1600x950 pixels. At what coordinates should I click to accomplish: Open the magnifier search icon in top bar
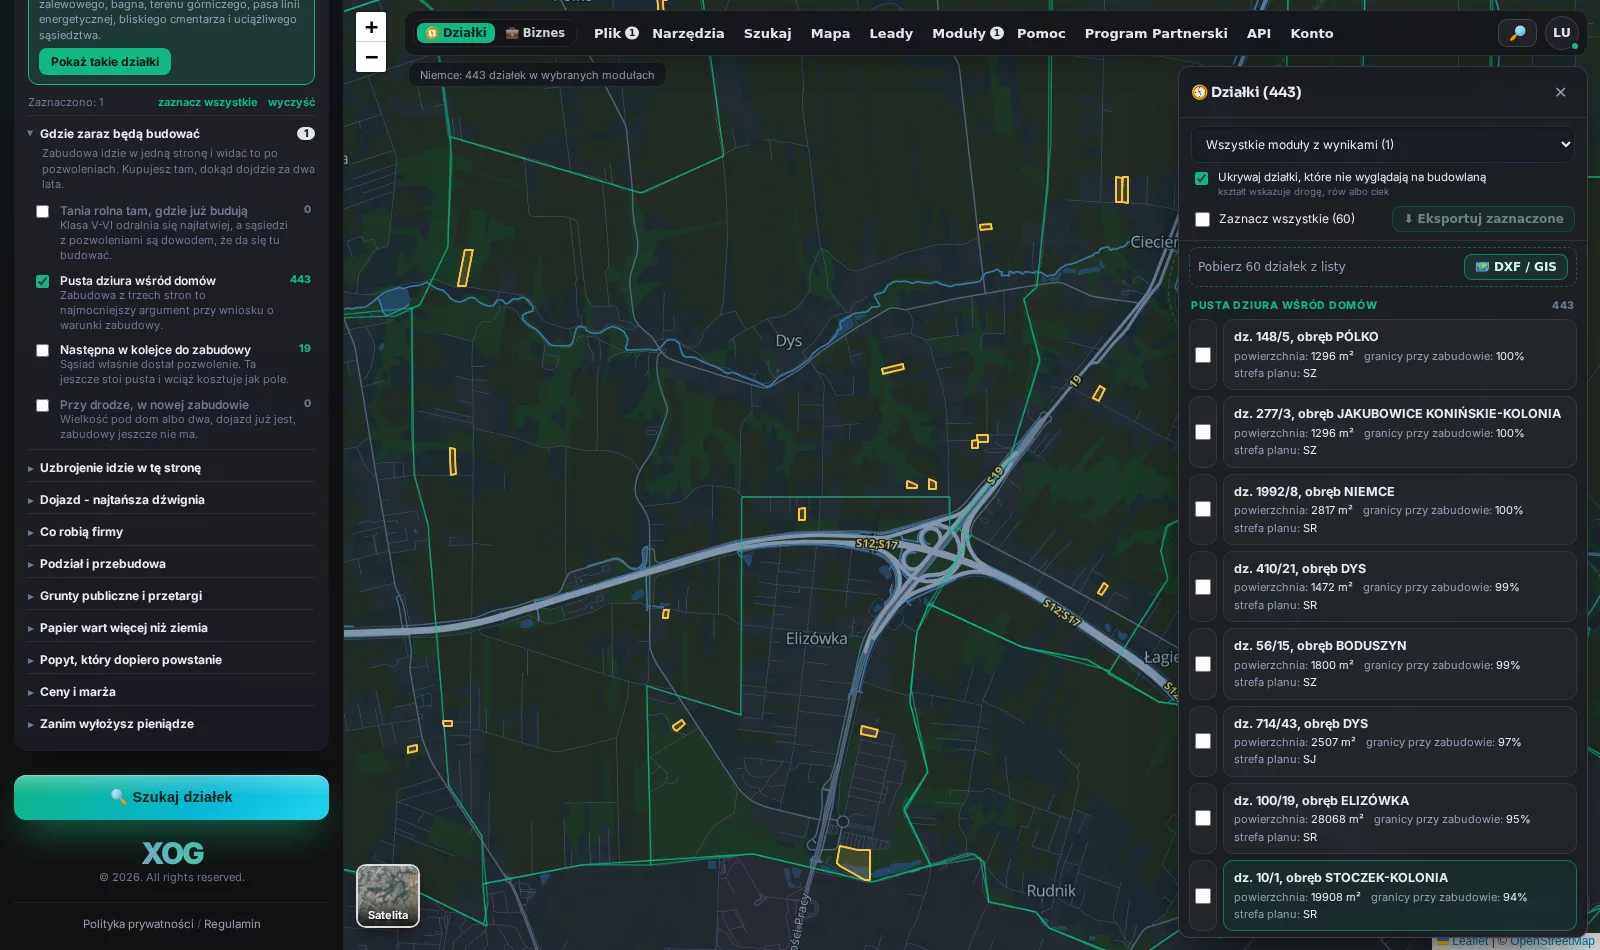(1517, 33)
